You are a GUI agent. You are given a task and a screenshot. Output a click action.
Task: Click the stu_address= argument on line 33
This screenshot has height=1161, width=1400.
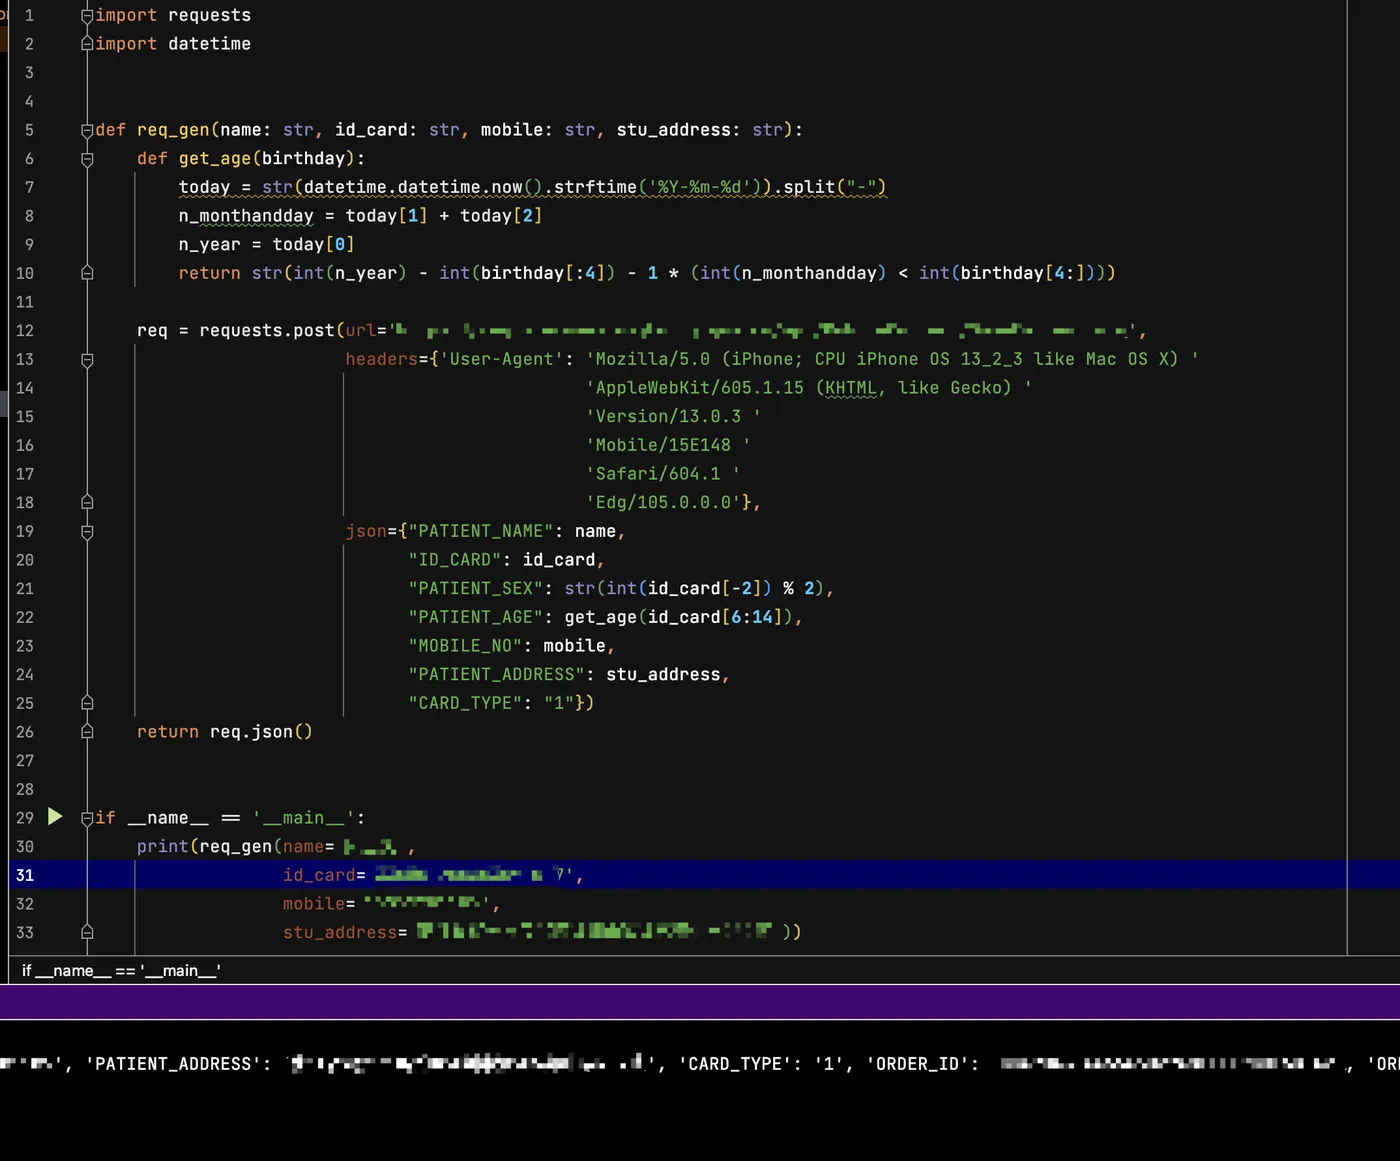point(345,932)
